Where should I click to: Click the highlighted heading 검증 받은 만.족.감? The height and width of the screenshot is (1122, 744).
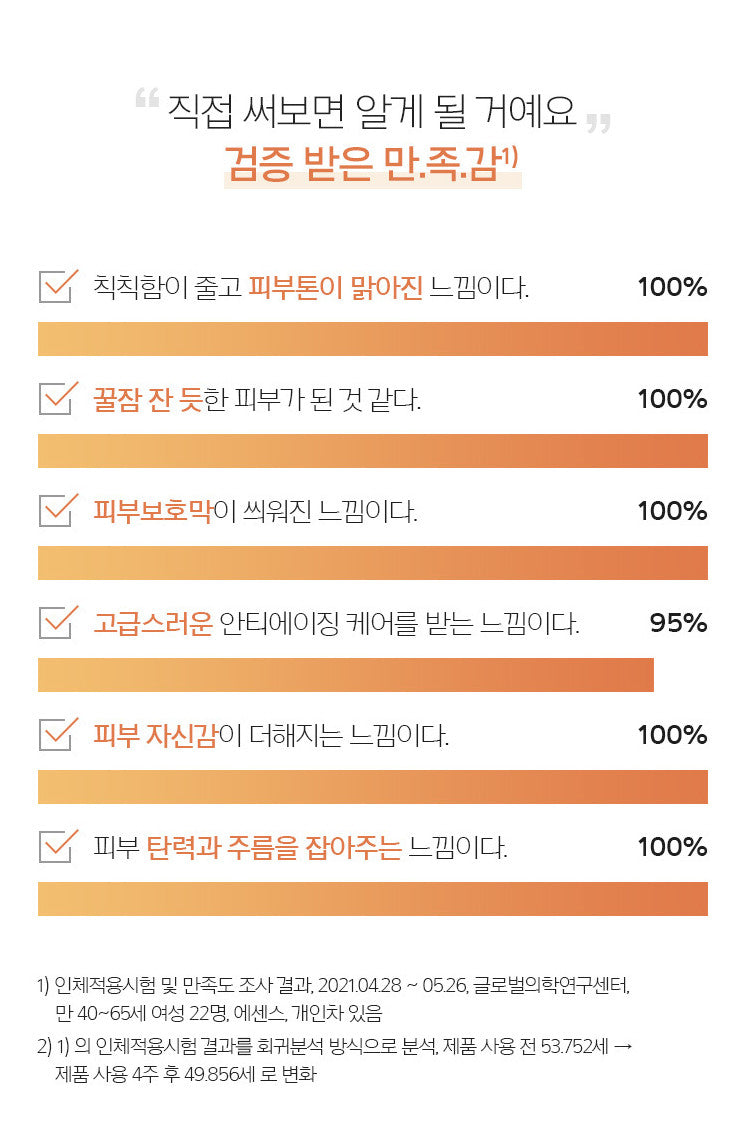370,164
